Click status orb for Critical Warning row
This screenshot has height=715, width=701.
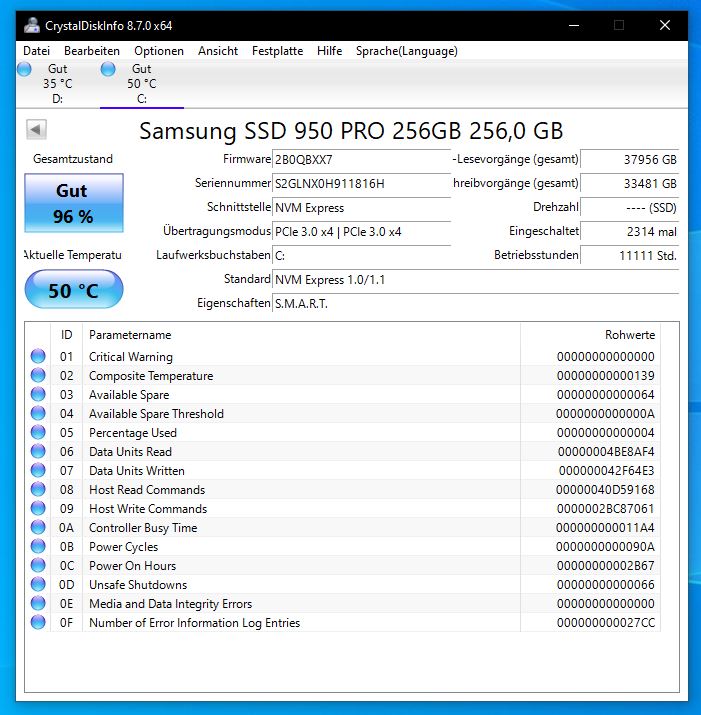38,356
